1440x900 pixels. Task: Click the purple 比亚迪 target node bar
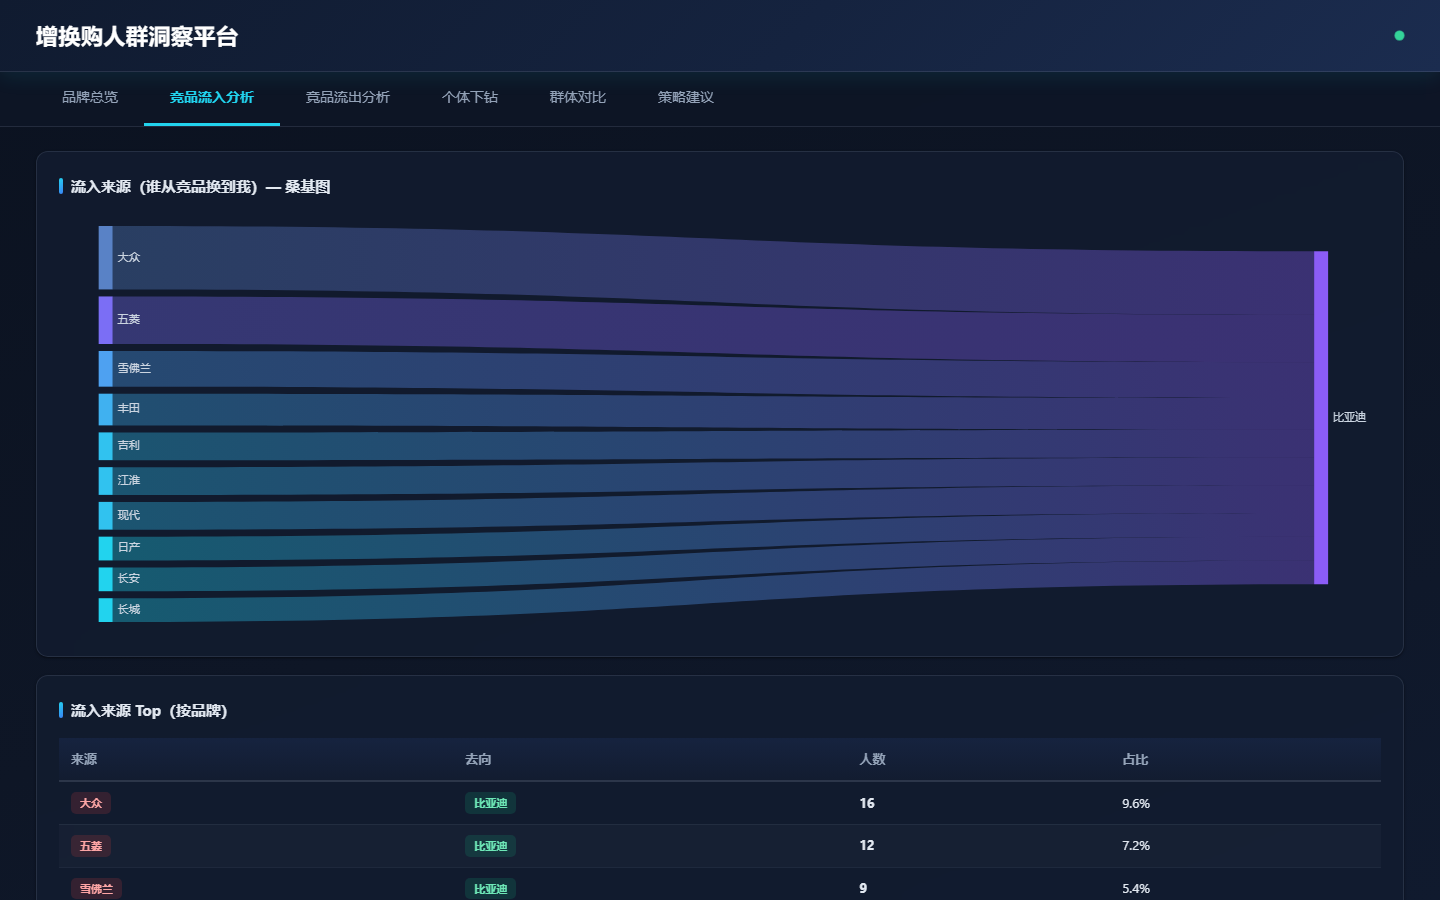(x=1321, y=418)
